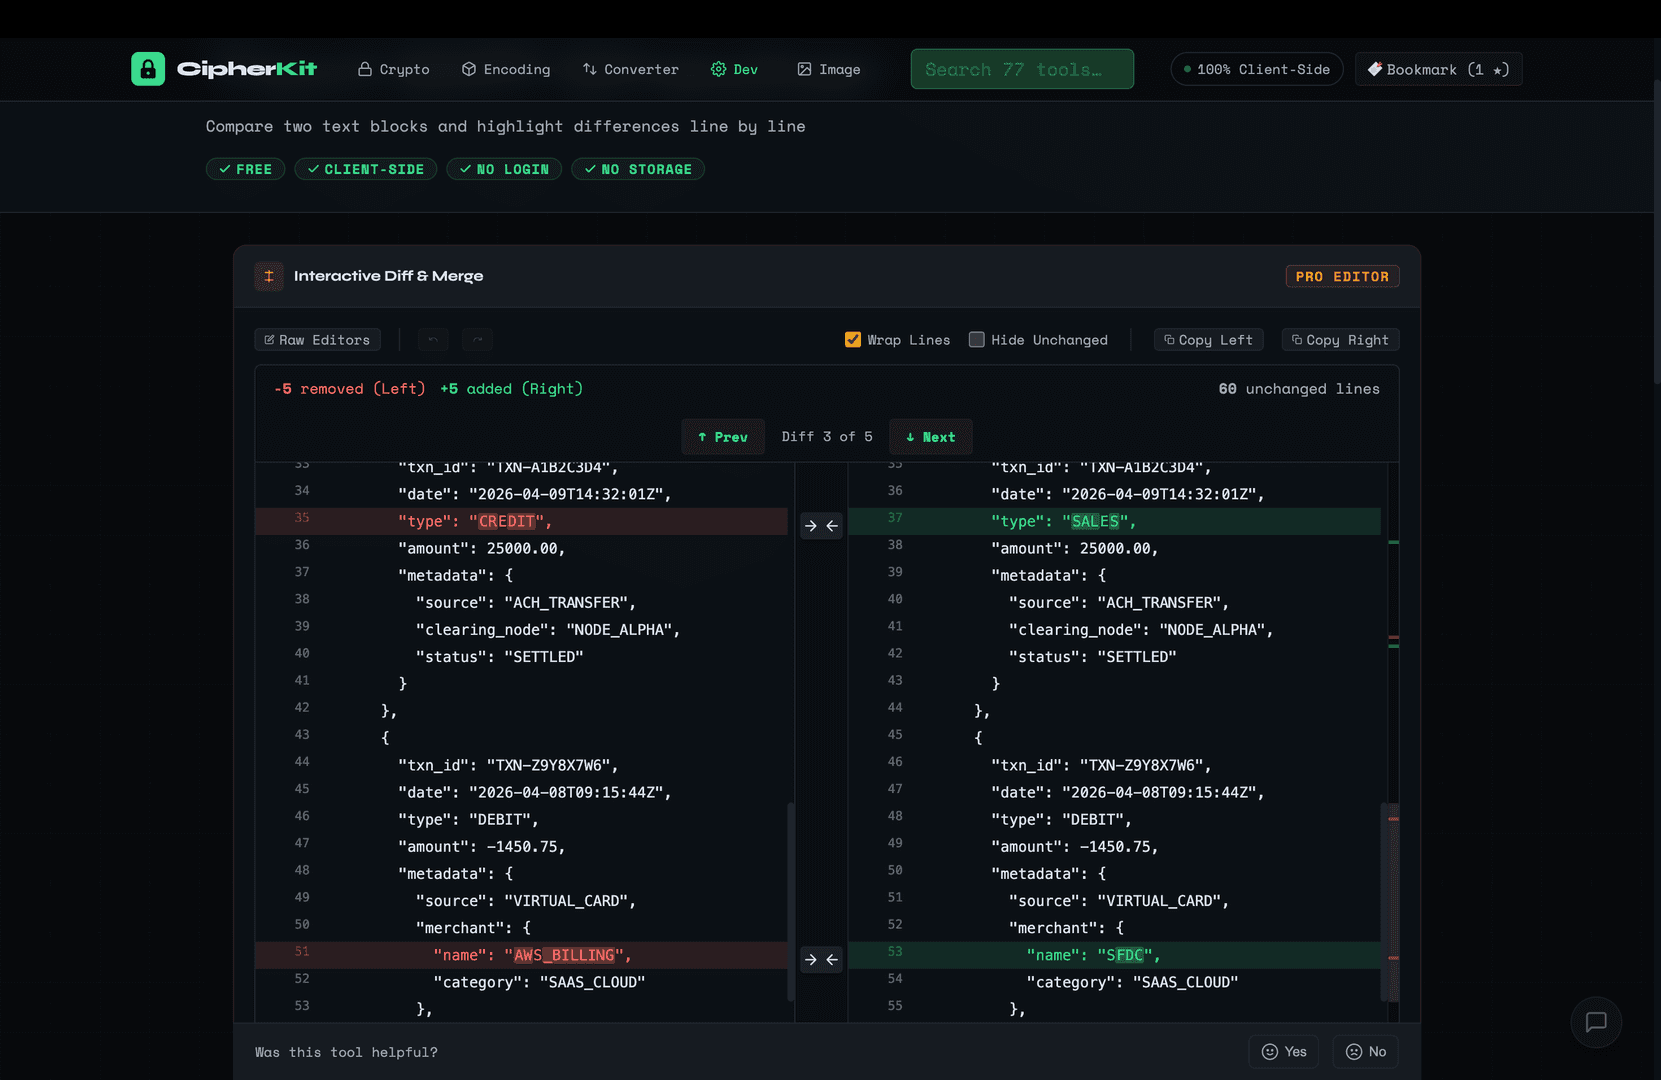Push CREDIT line to the right with the arrow
The image size is (1661, 1080).
(811, 526)
